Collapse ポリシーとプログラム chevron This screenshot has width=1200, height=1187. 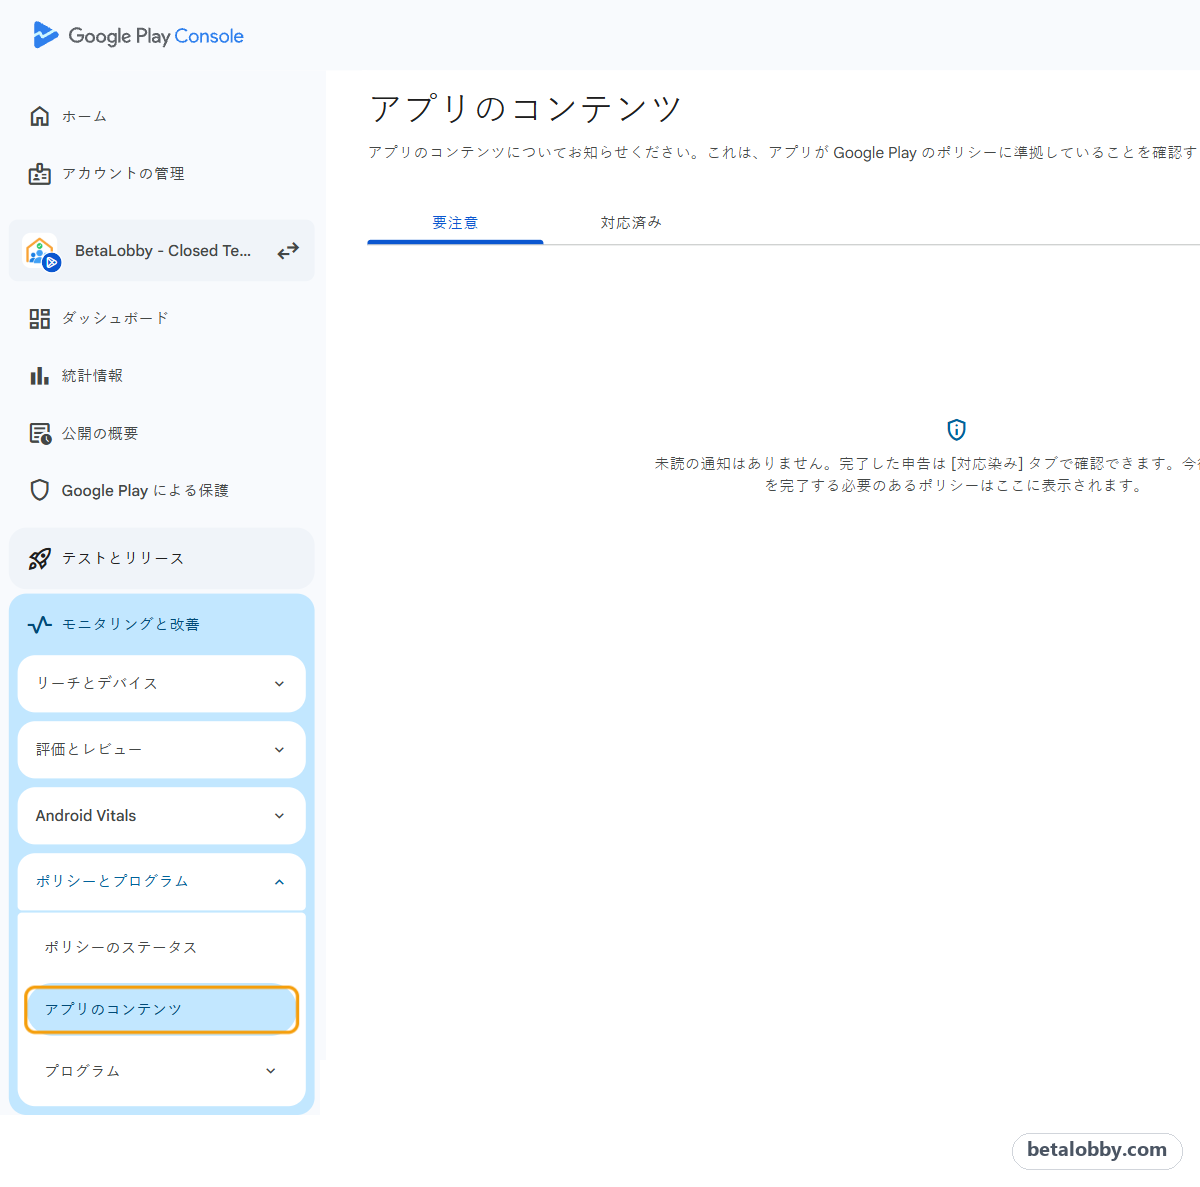click(x=279, y=882)
